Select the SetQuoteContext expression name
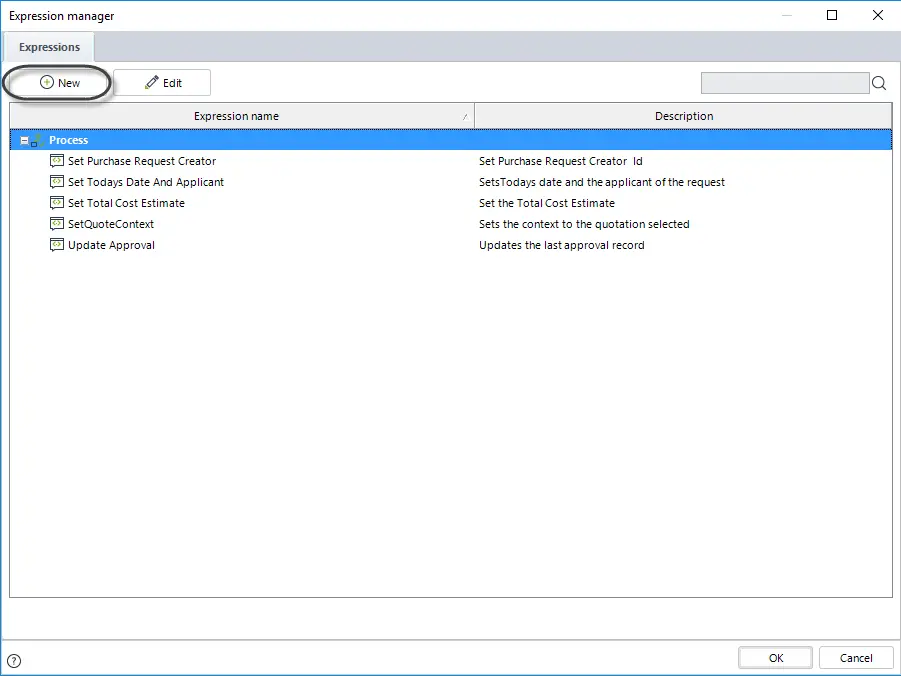 click(x=111, y=224)
